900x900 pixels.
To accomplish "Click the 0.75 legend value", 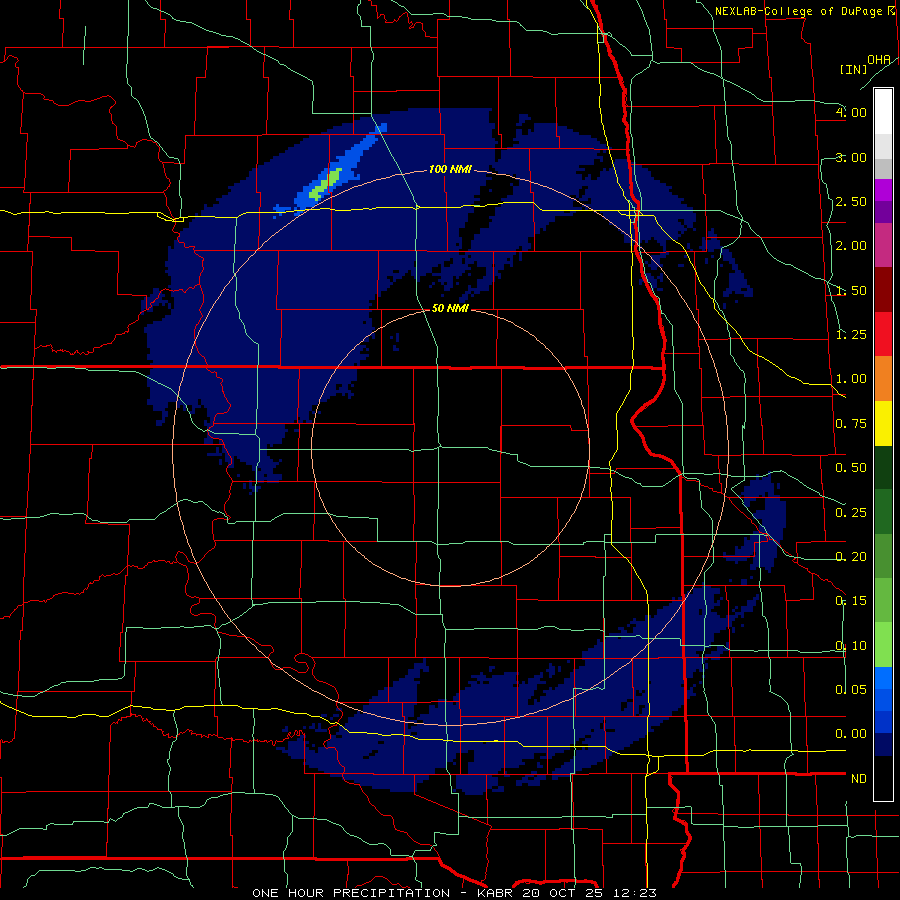I will (851, 424).
